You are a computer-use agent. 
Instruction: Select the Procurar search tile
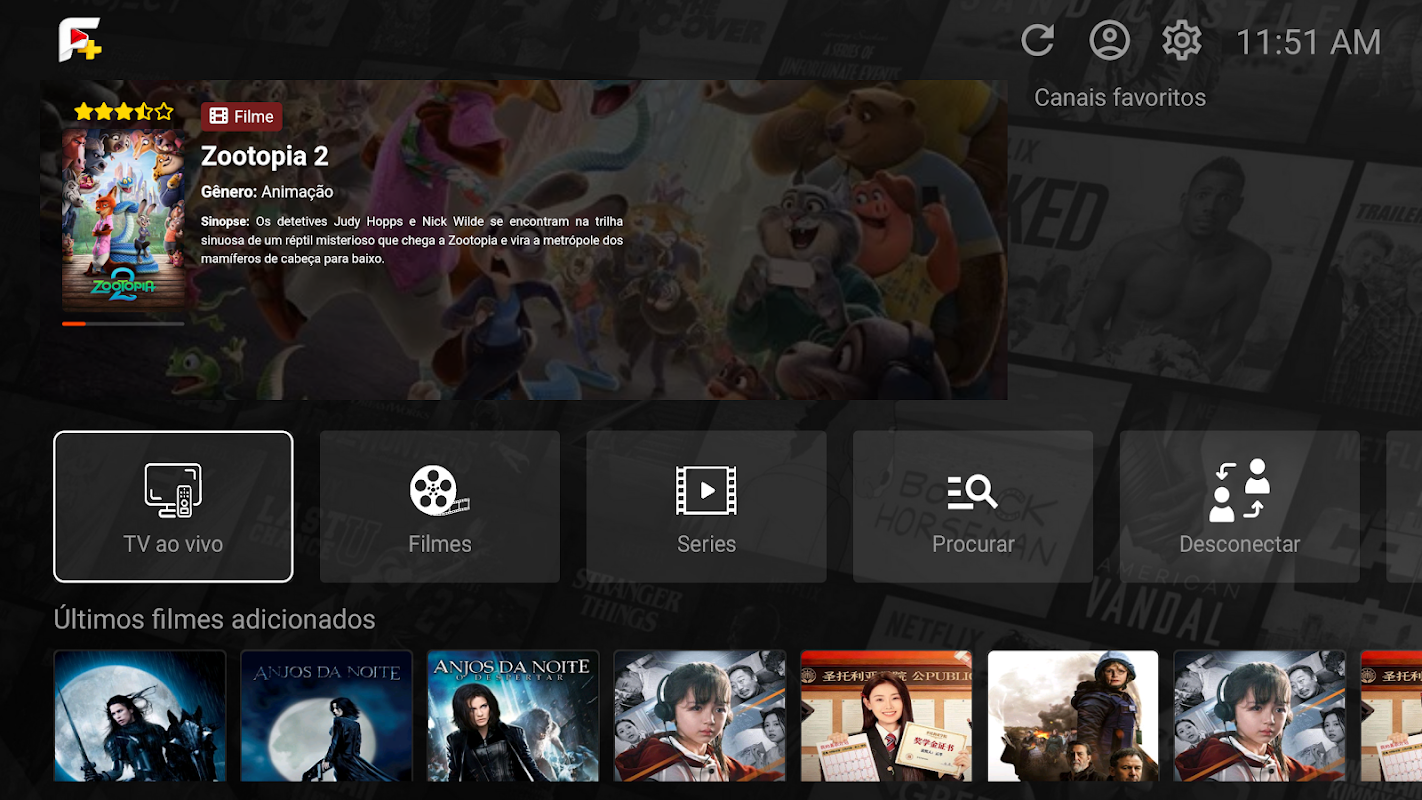(x=973, y=506)
